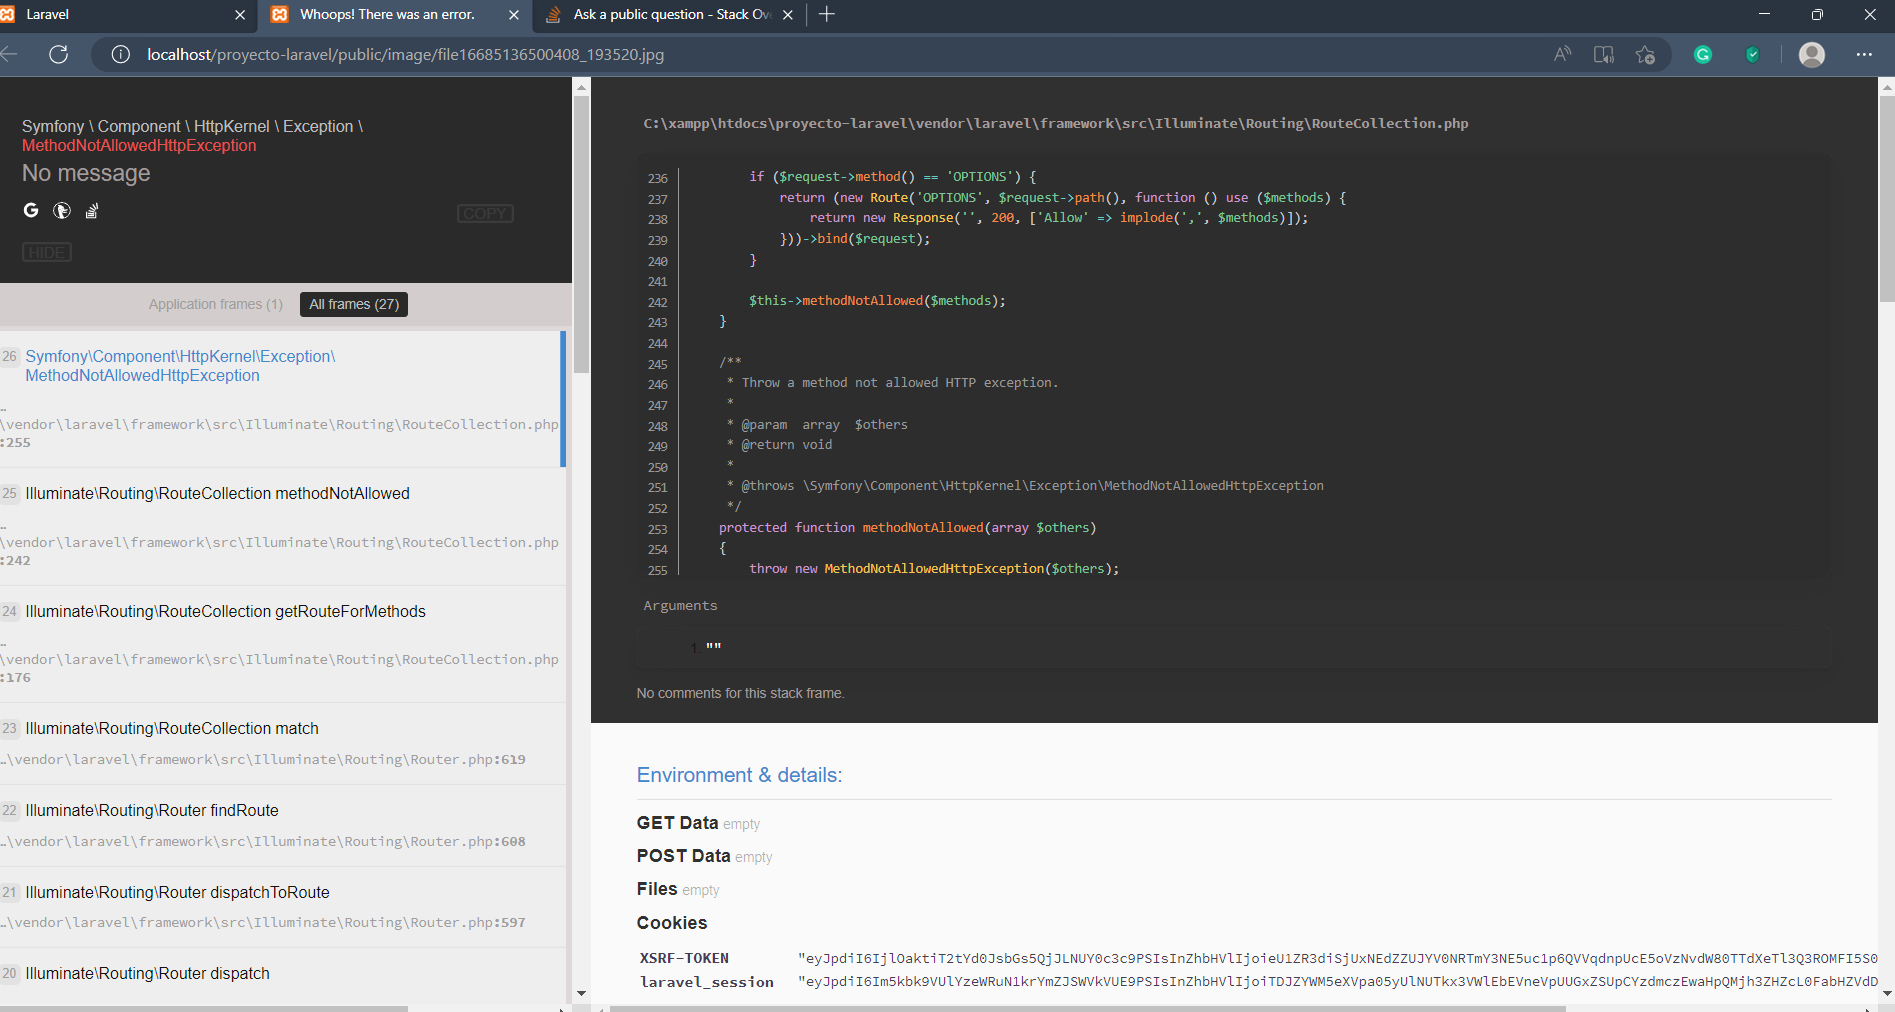Click details pane horizontal scrollbar

point(1088,1008)
